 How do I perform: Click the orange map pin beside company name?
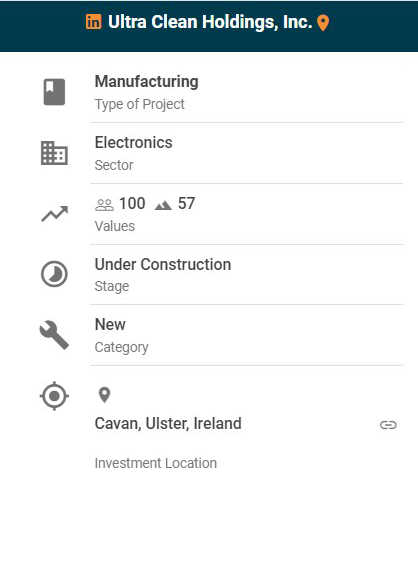pos(323,23)
